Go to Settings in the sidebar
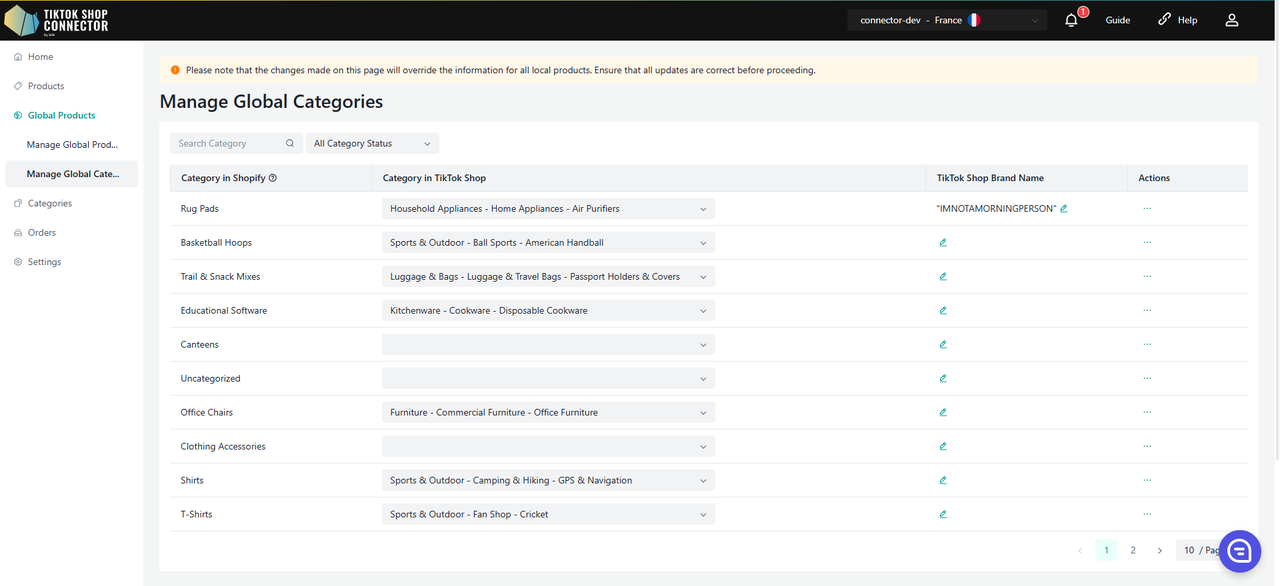Screen dimensions: 1280x586 pos(44,262)
